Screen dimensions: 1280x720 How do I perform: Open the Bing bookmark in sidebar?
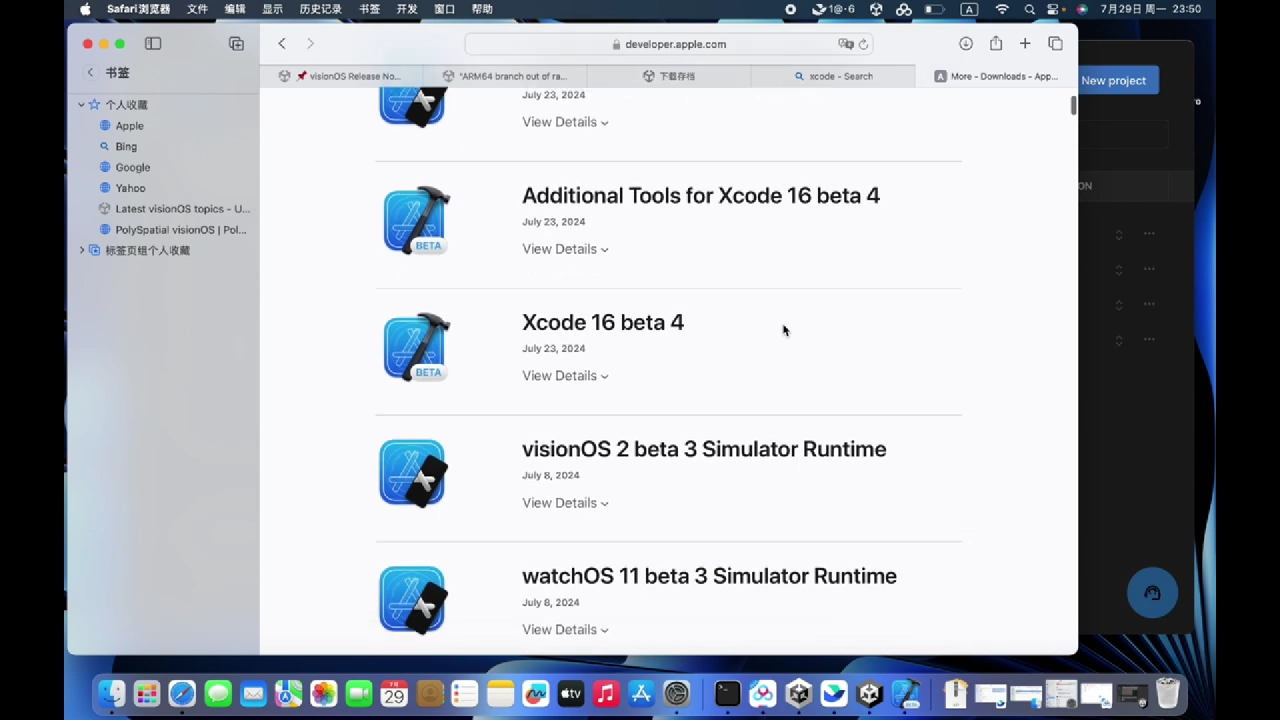pyautogui.click(x=126, y=147)
